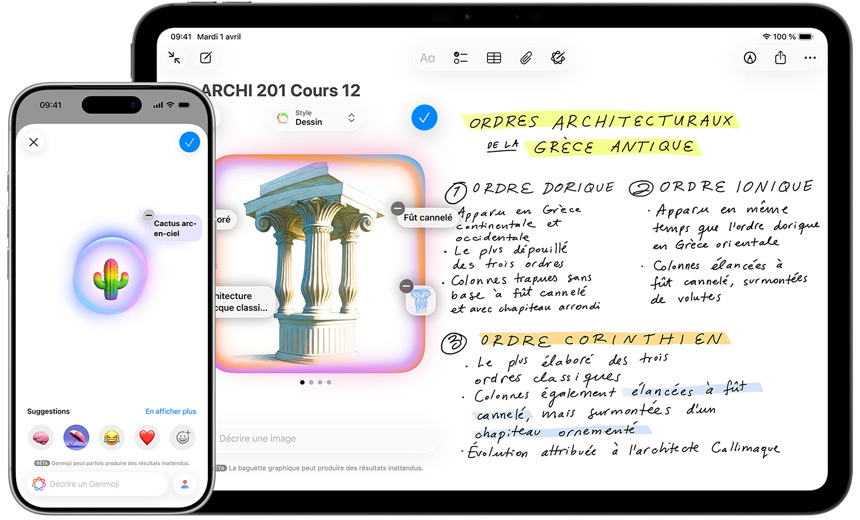Screen dimensions: 860x520
Task: Confirm the cactus Genmoji with blue checkmark
Action: 189,142
